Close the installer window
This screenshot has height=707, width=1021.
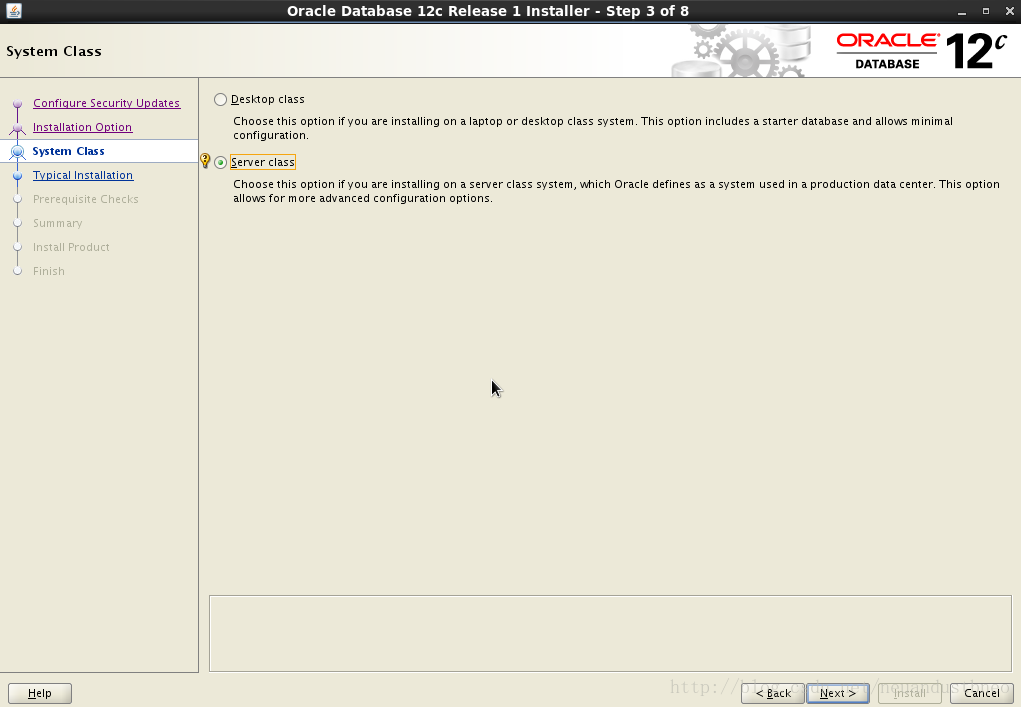tap(1009, 11)
